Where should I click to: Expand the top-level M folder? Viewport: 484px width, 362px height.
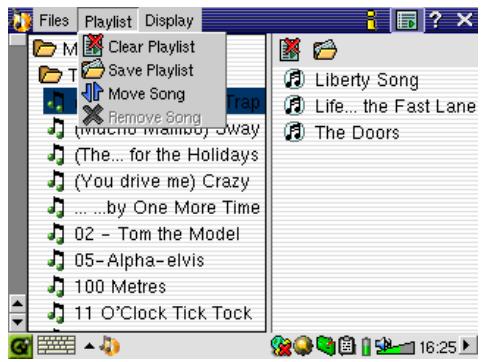coord(44,49)
